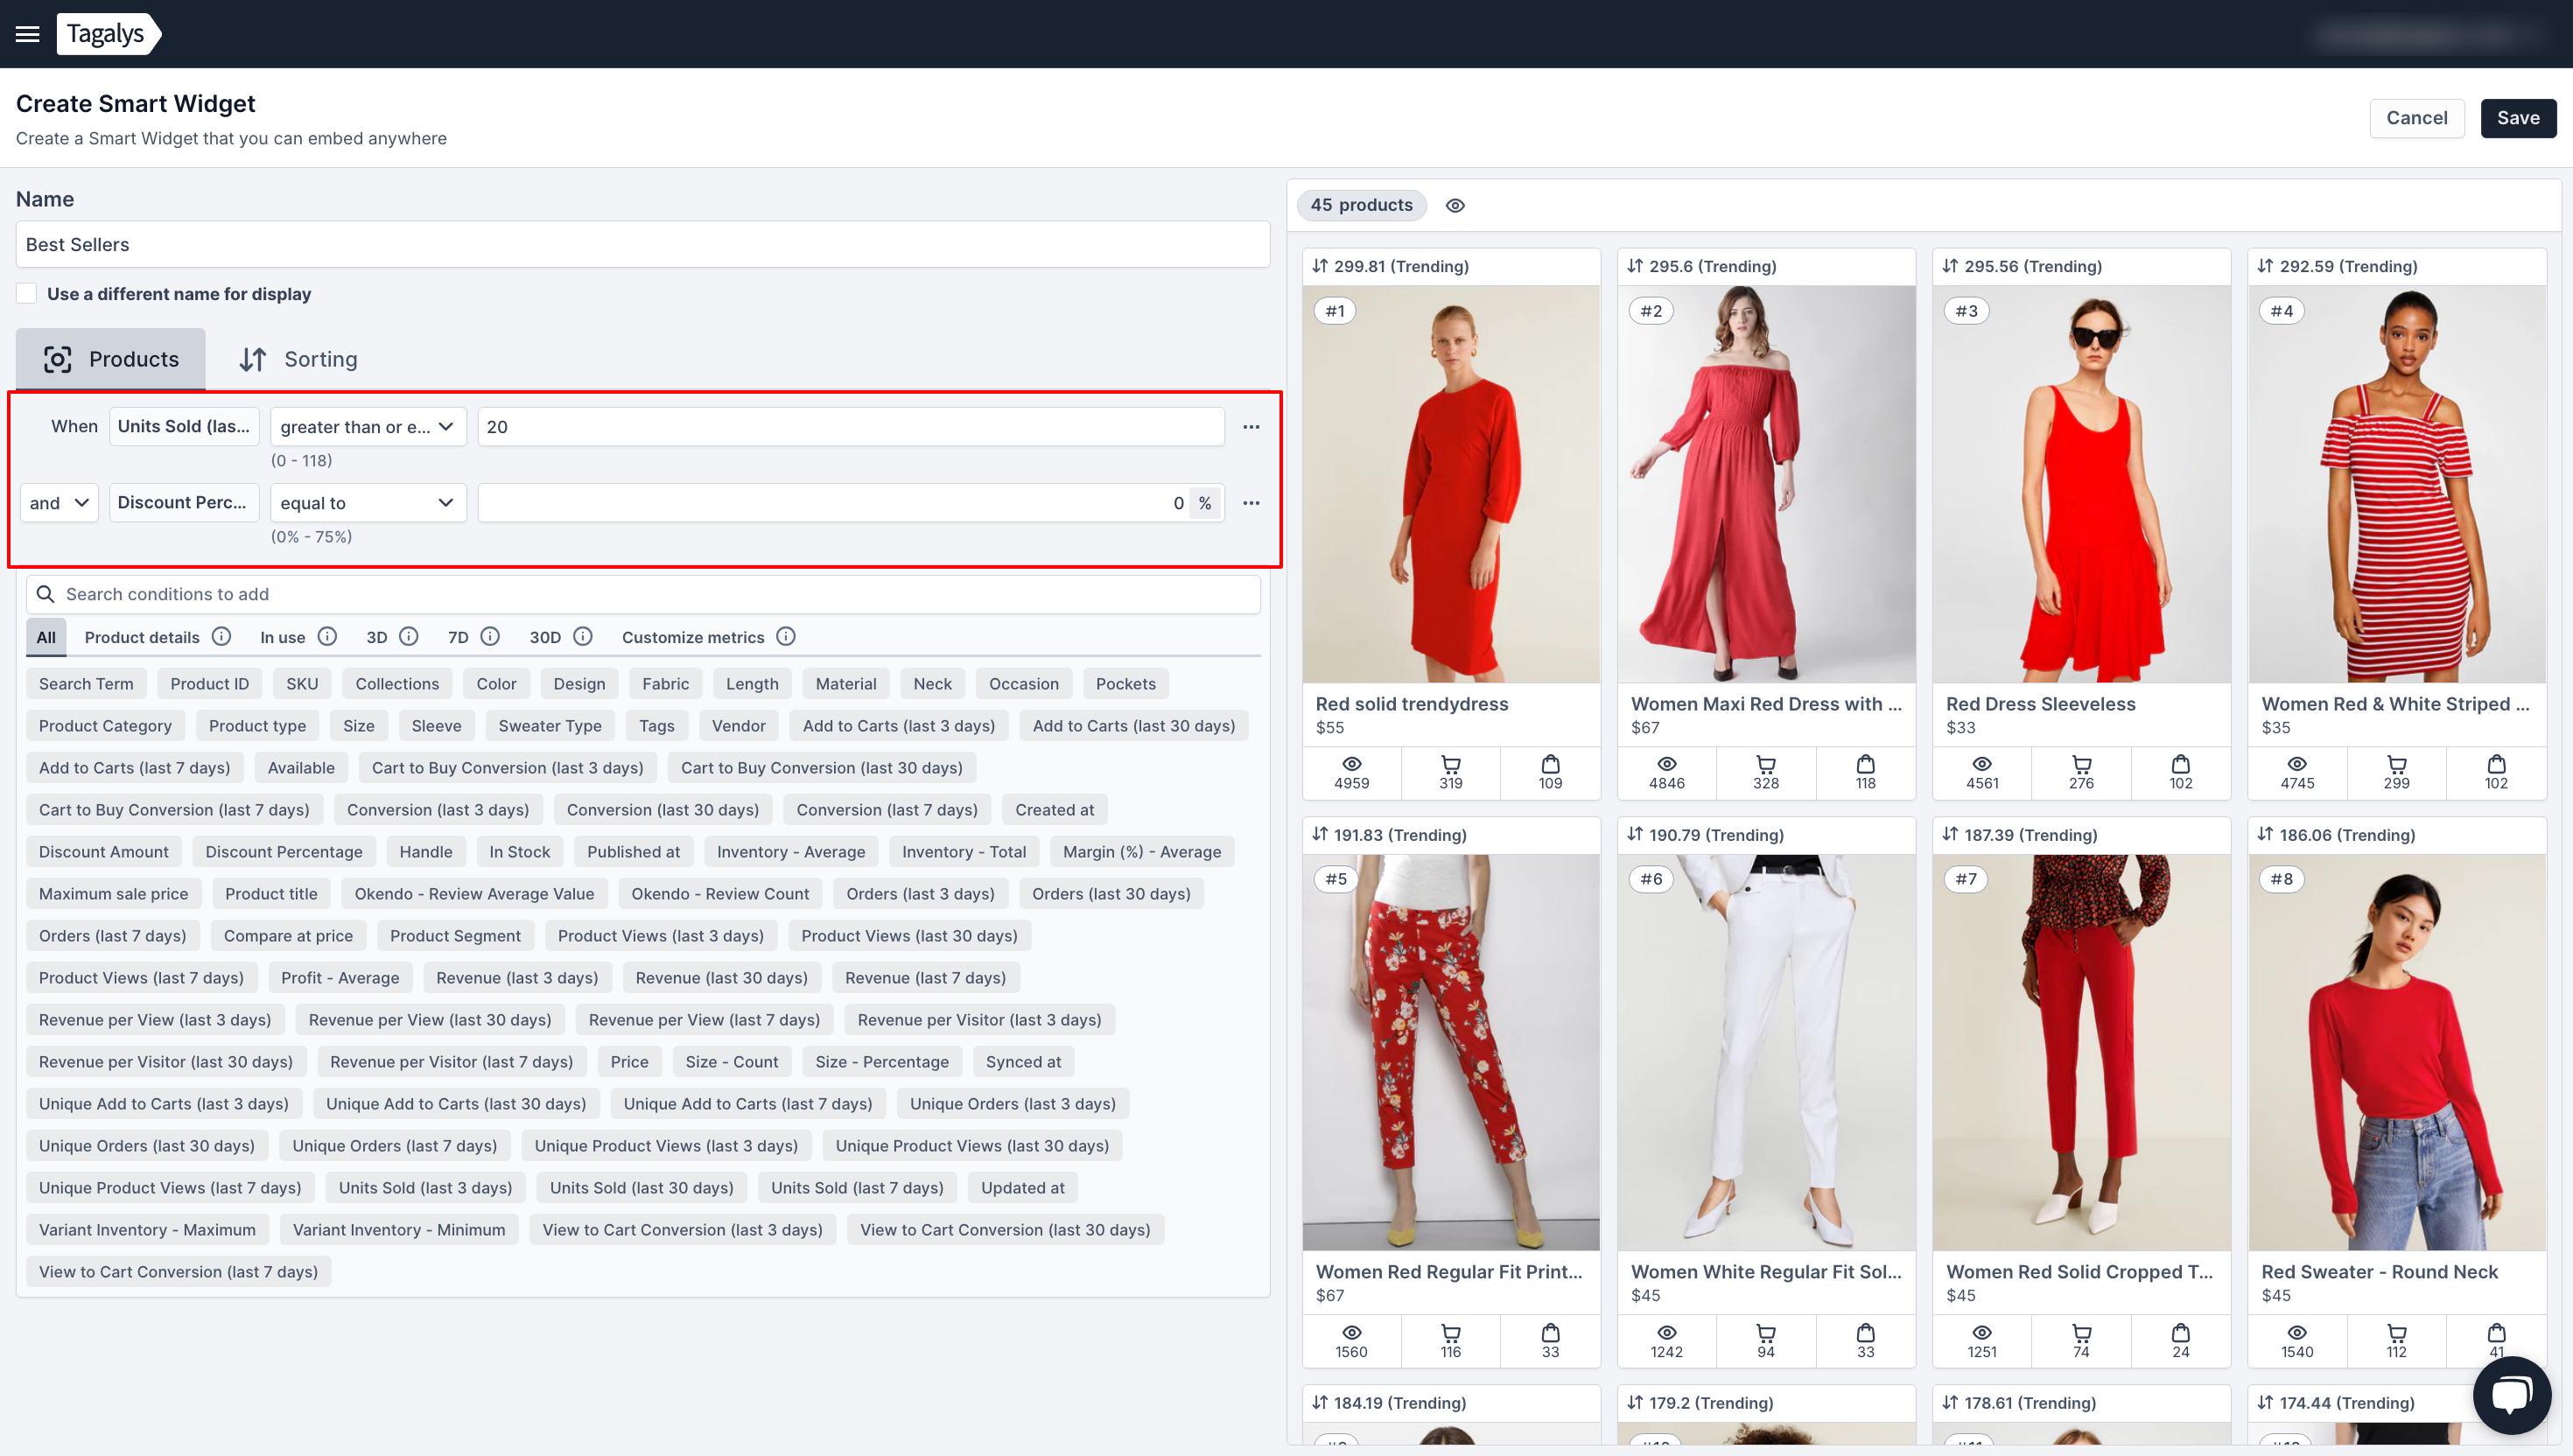Switch to the Sorting tab
The height and width of the screenshot is (1456, 2573).
tap(298, 359)
